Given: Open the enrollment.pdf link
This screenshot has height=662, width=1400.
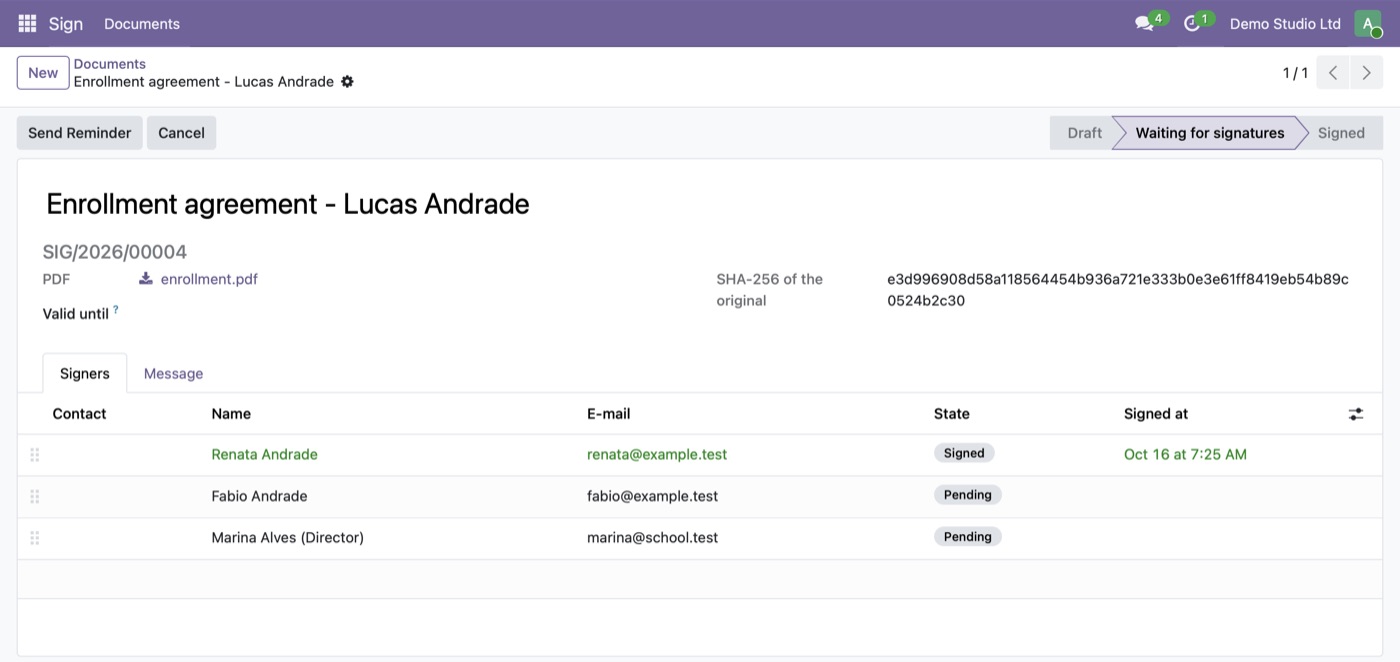Looking at the screenshot, I should [209, 279].
